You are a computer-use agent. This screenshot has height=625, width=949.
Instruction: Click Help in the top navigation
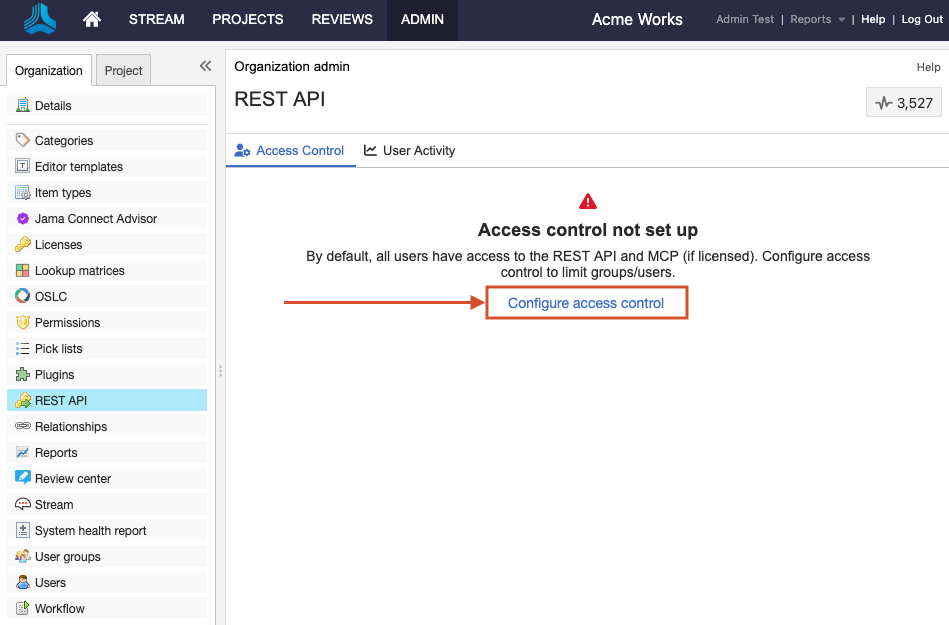873,19
